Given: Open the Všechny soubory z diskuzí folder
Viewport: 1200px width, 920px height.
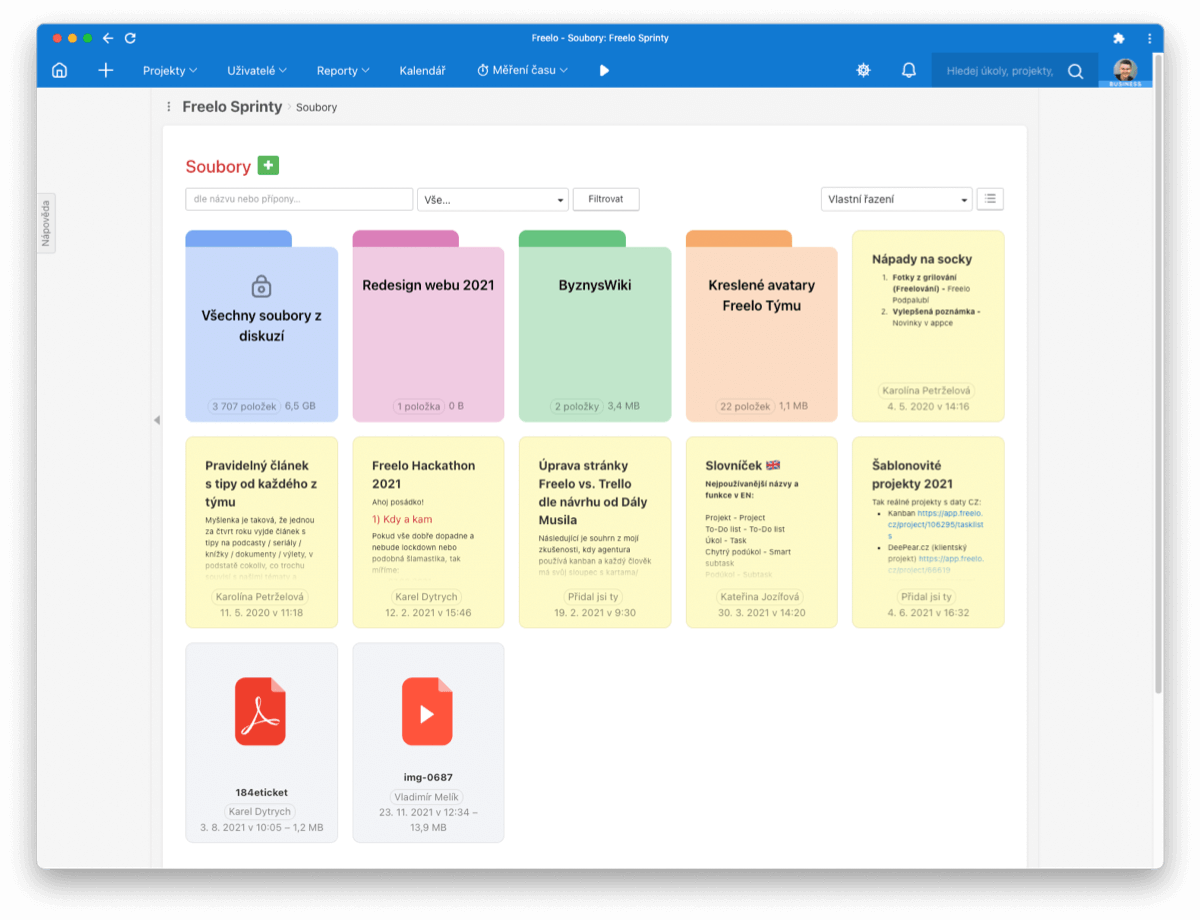Looking at the screenshot, I should (261, 326).
